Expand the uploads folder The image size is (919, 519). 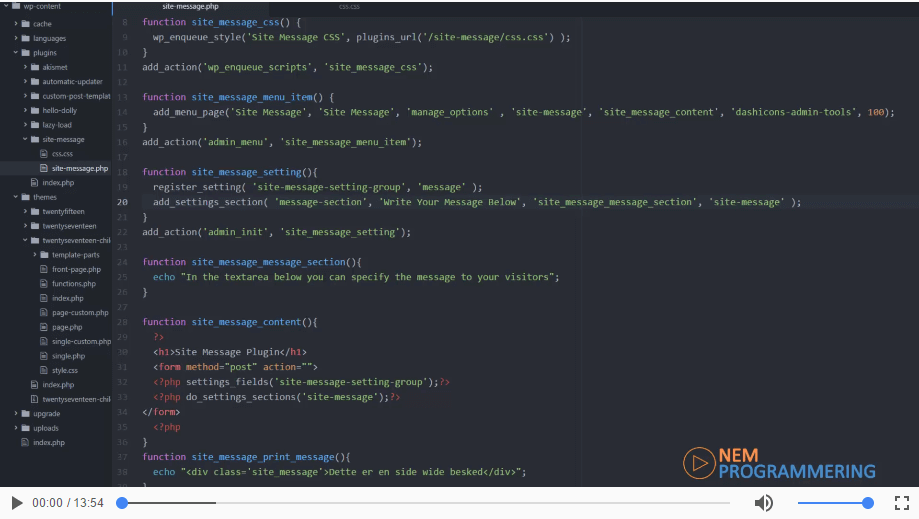pos(16,428)
